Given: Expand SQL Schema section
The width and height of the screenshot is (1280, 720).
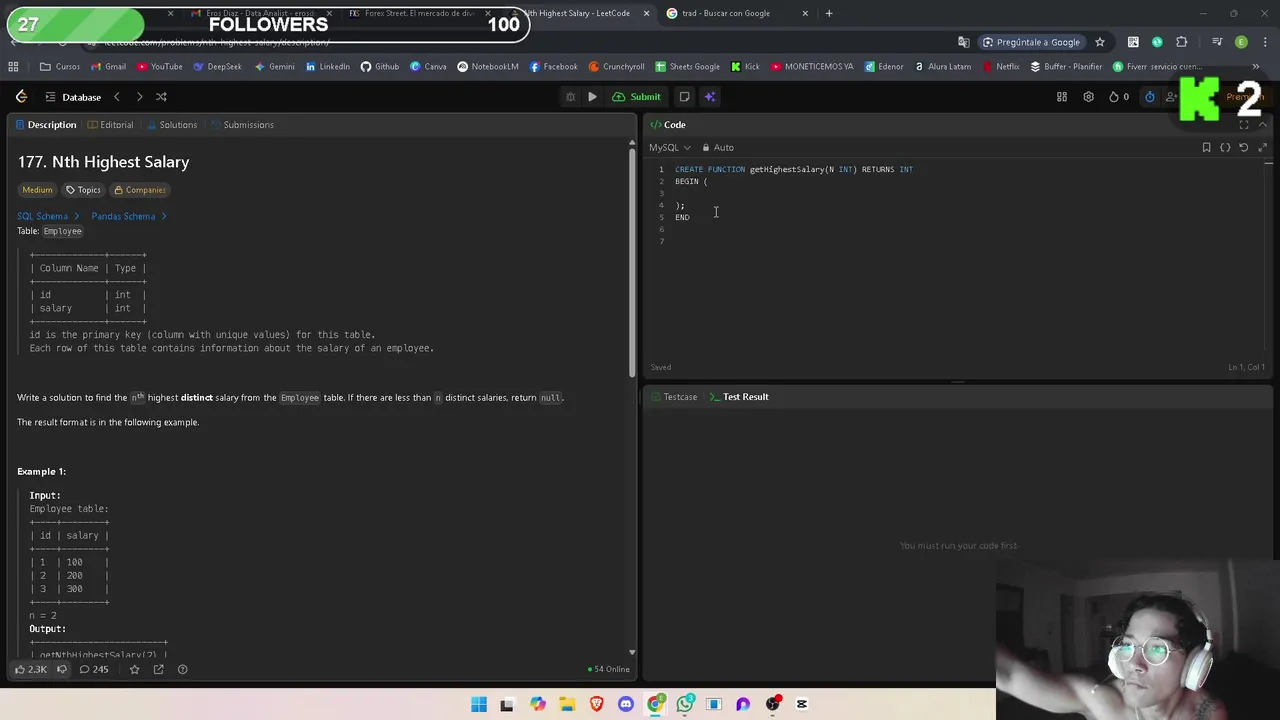Looking at the screenshot, I should tap(47, 216).
